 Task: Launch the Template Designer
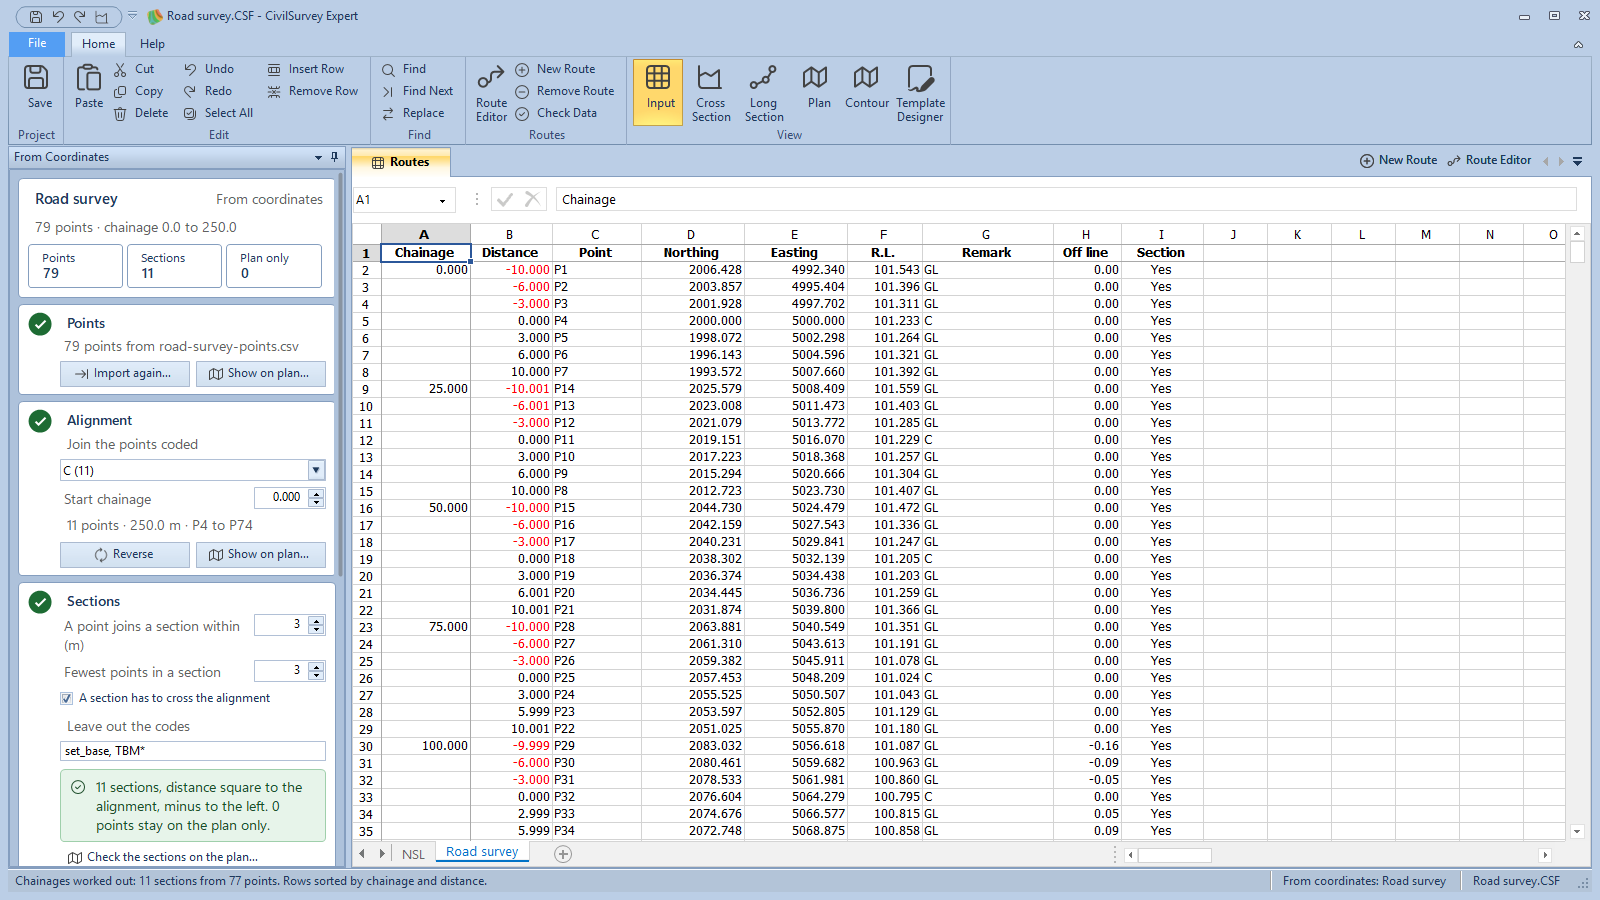pos(920,94)
